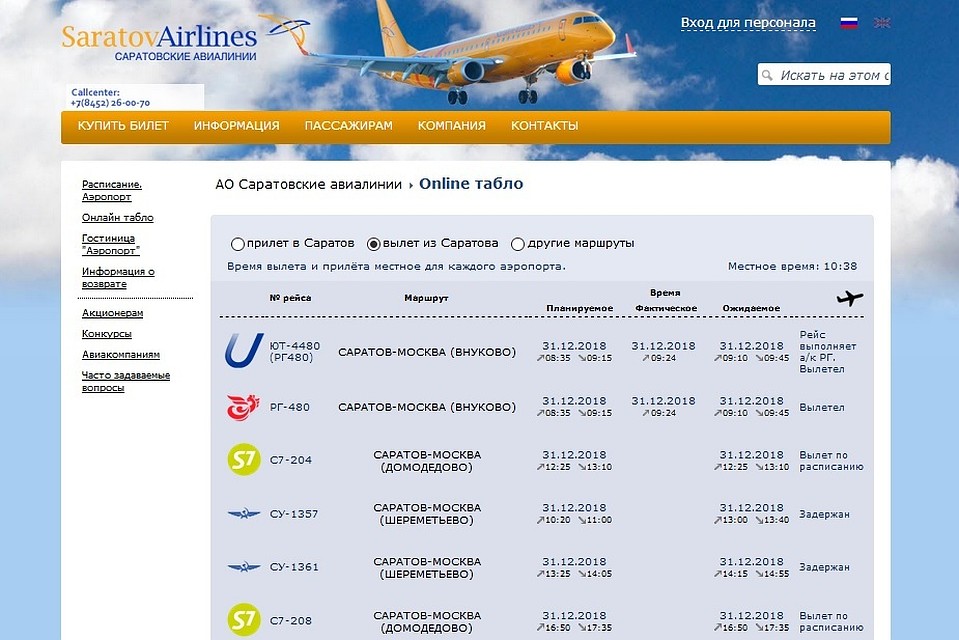
Task: Switch language with Russian flag icon
Action: coord(849,23)
